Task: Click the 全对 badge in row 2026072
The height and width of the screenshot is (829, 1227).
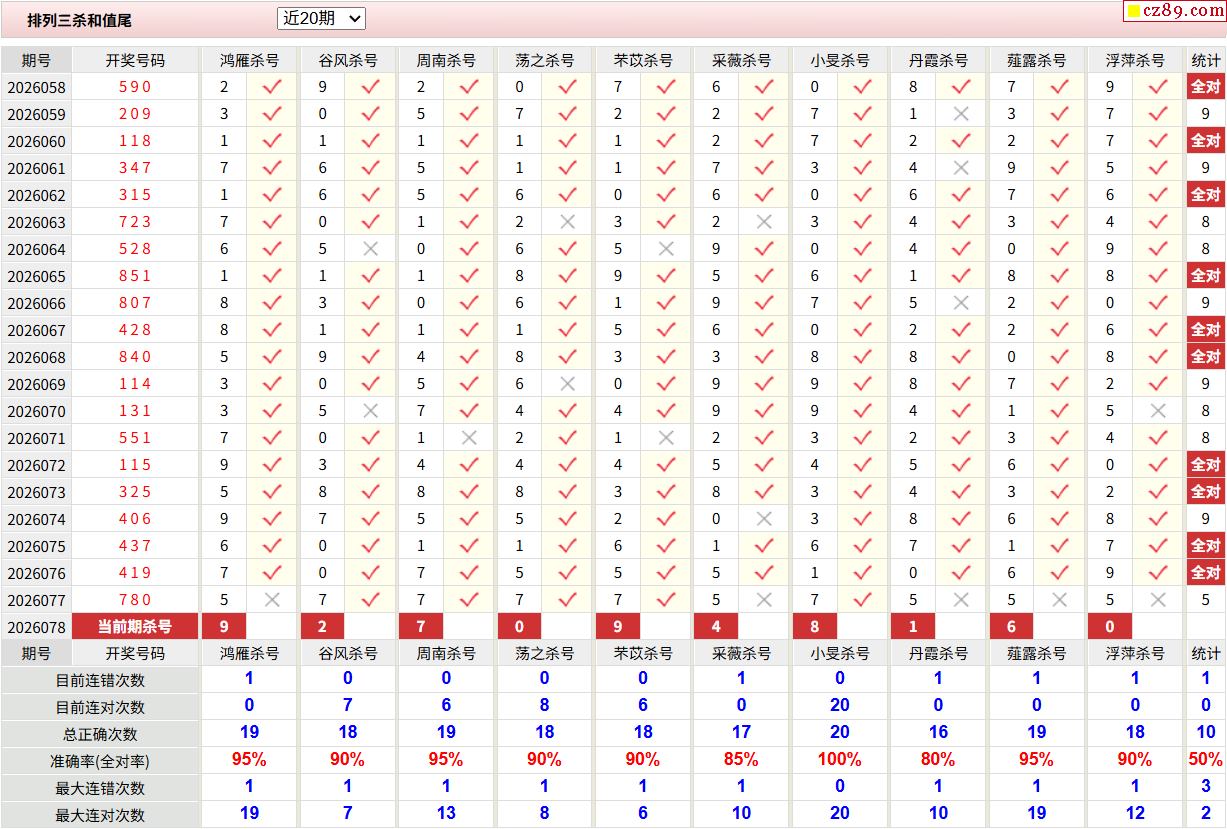Action: 1206,465
